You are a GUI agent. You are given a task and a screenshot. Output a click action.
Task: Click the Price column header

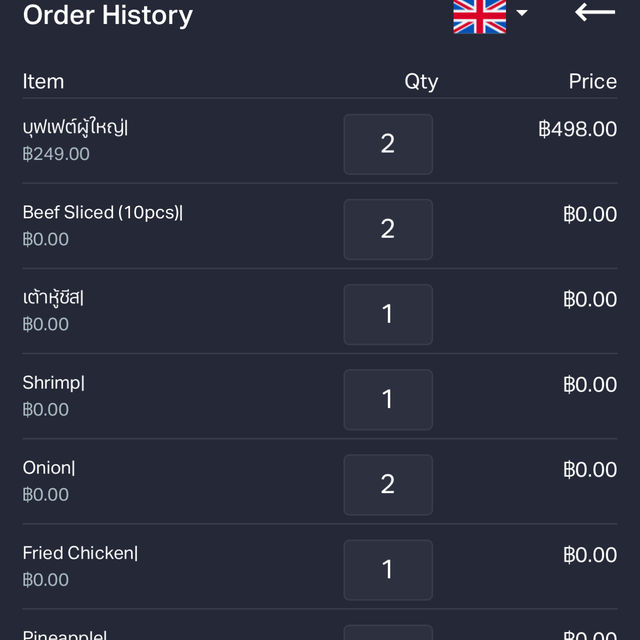point(593,81)
